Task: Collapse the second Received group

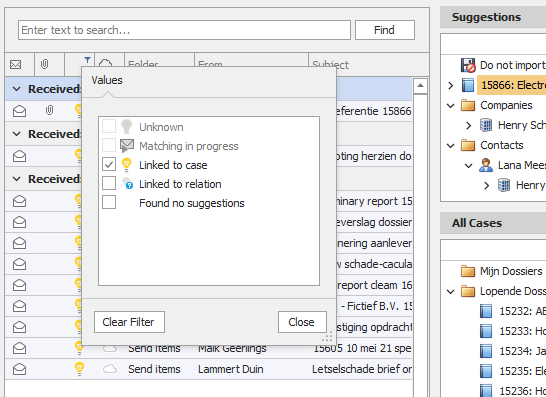Action: tap(16, 134)
